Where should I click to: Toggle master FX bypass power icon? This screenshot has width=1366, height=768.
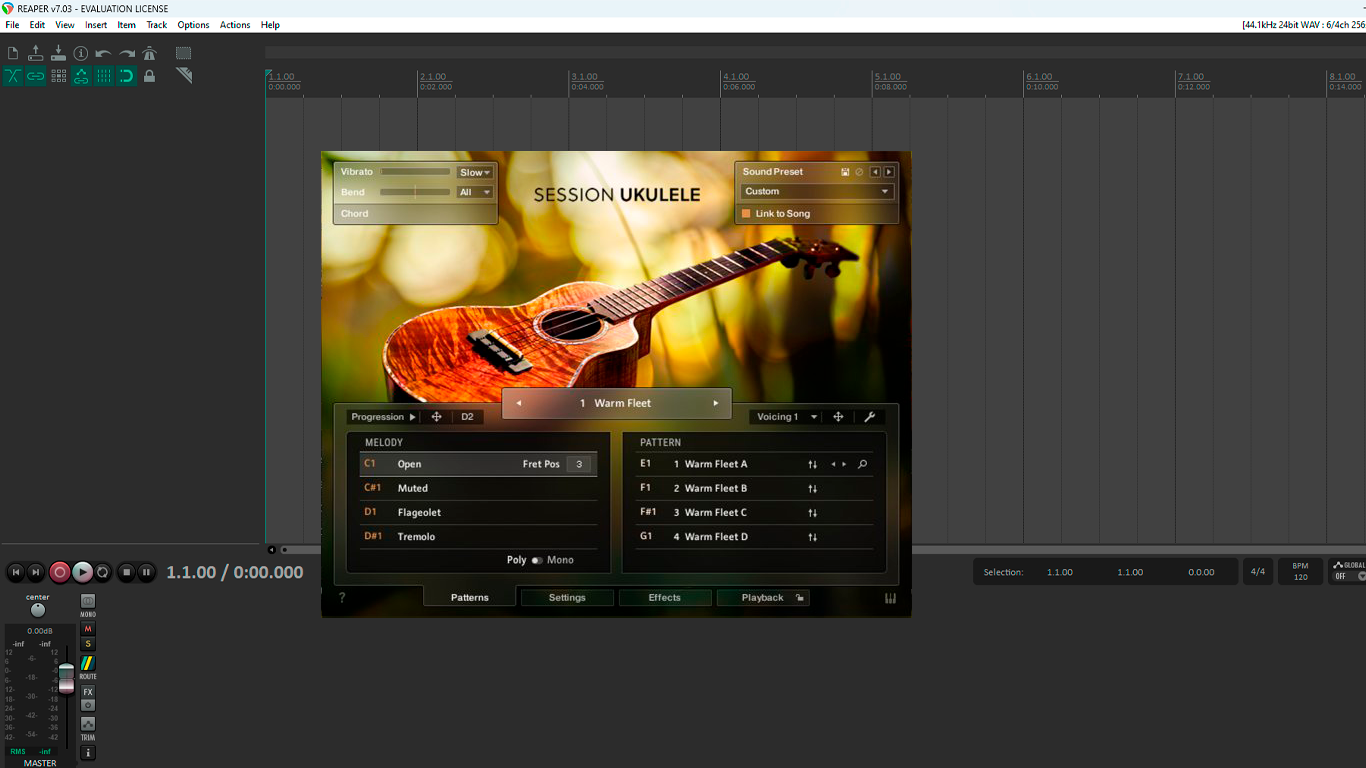[x=88, y=705]
